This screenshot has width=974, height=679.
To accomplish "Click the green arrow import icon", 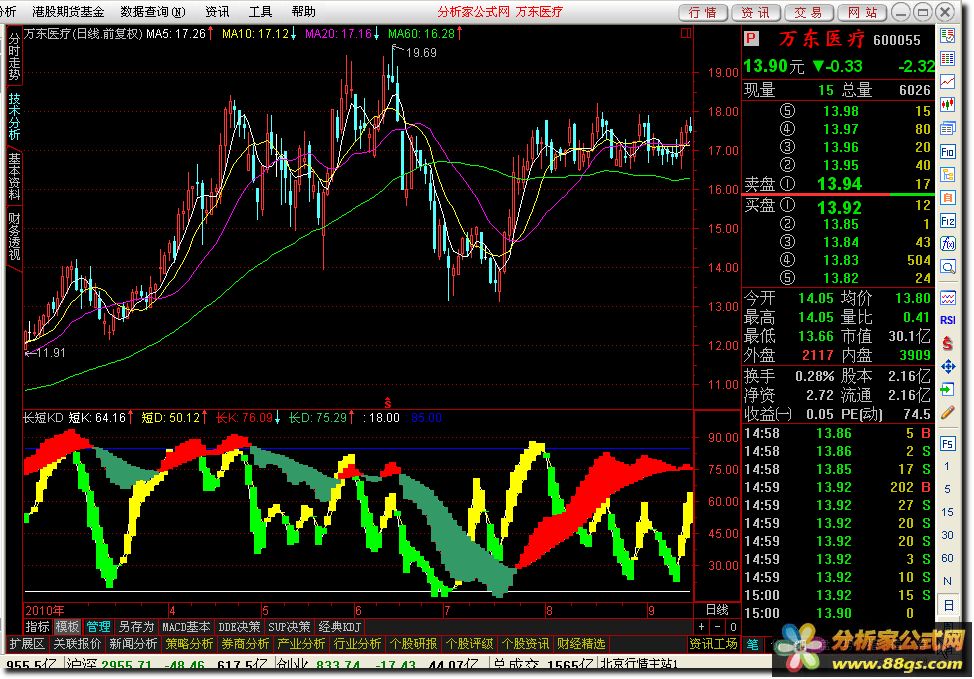I will click(x=947, y=390).
